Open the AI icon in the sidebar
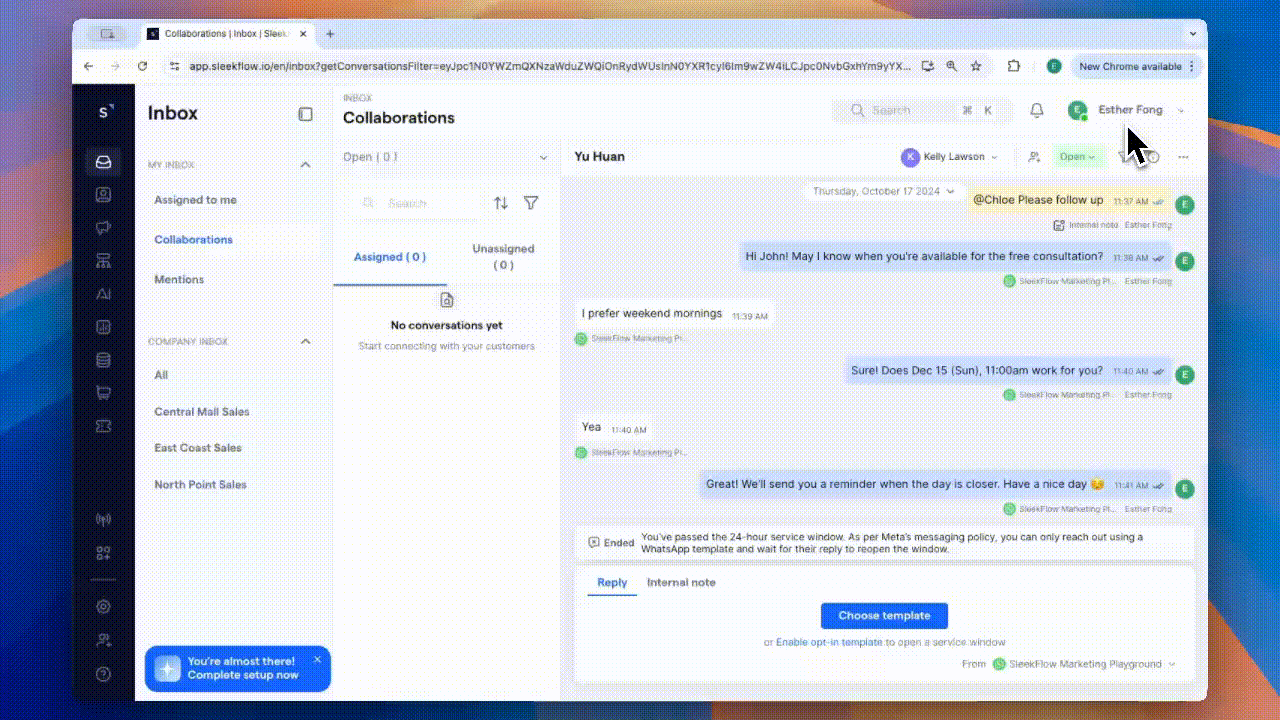The image size is (1280, 720). (103, 294)
